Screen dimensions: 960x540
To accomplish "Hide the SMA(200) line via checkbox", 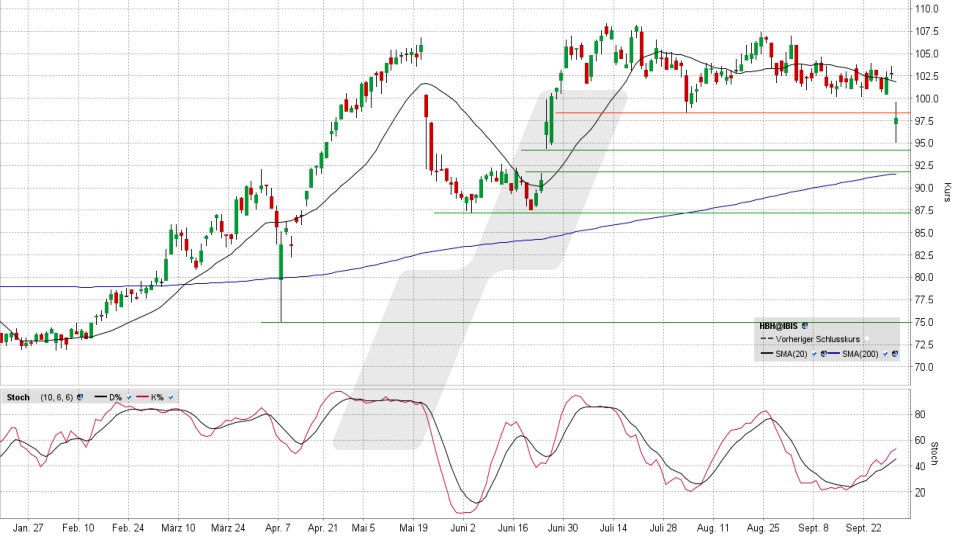I will click(x=883, y=354).
